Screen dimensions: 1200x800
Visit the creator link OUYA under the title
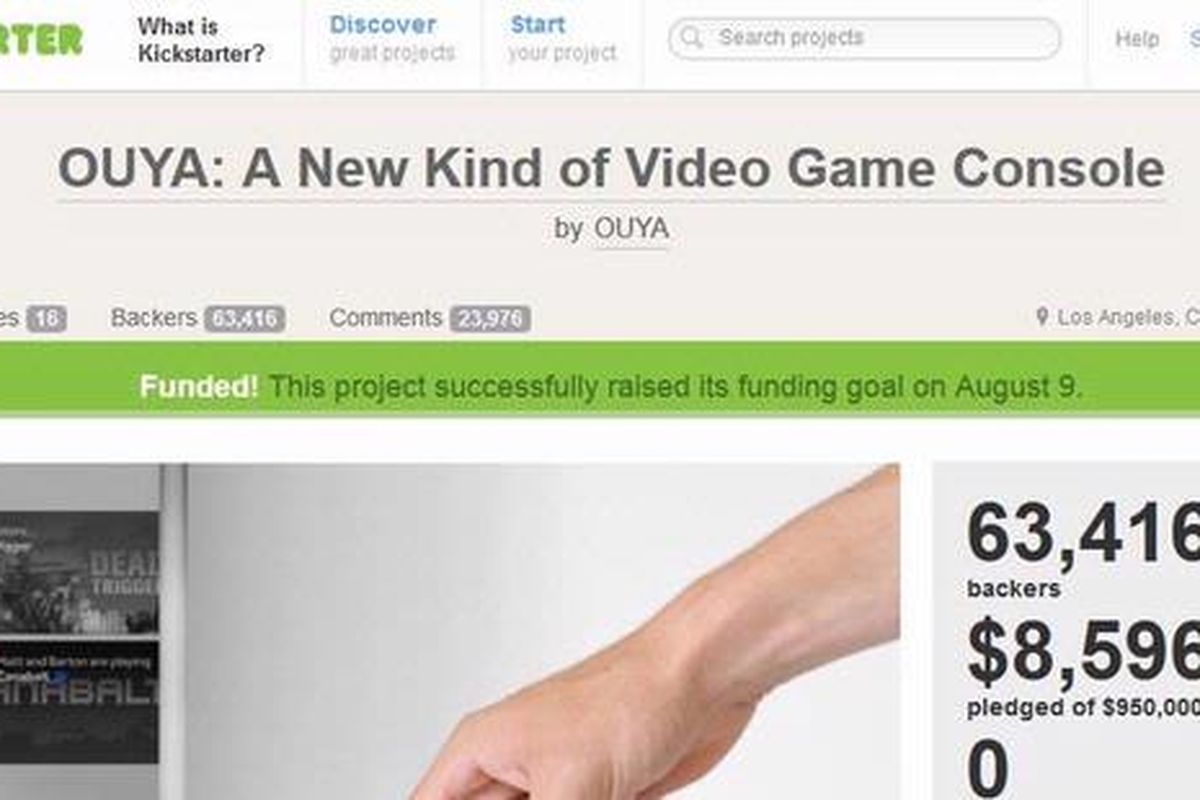click(x=631, y=229)
